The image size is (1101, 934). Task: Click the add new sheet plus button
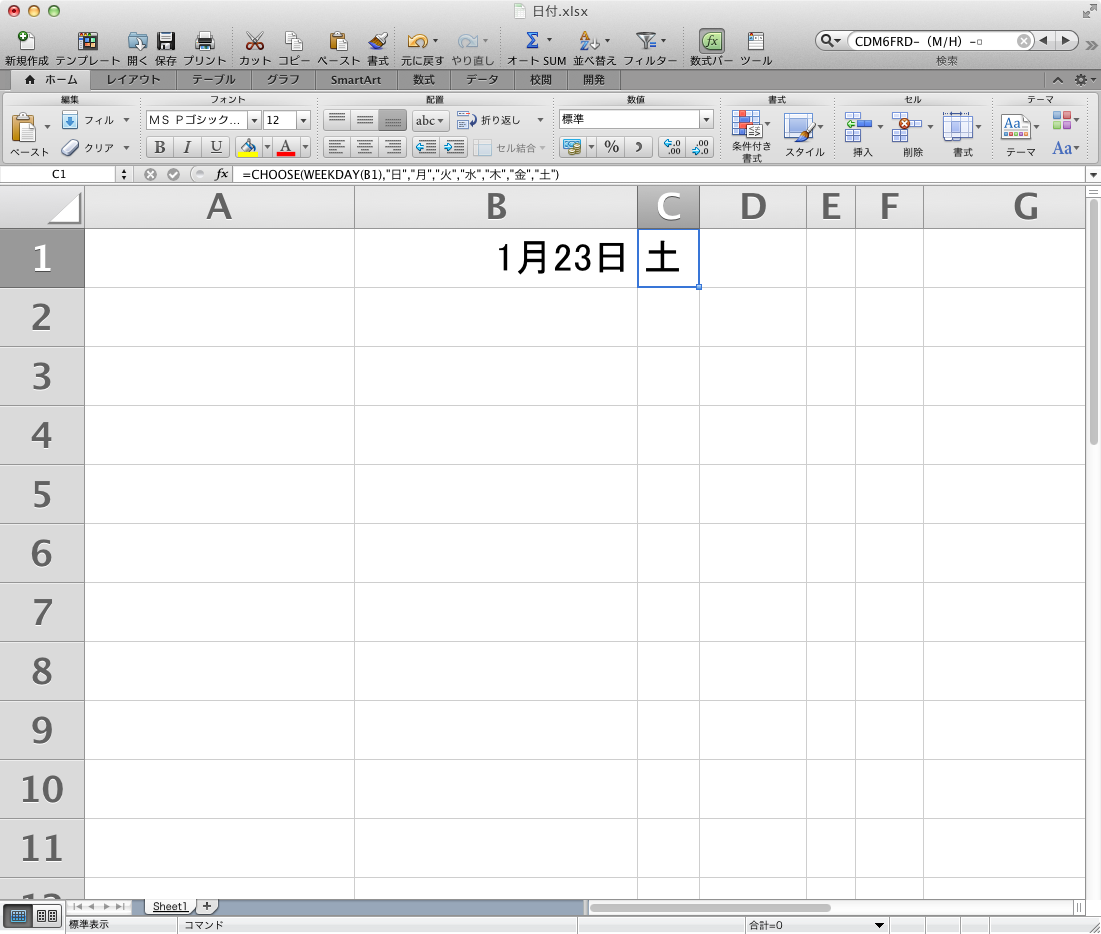(x=207, y=906)
